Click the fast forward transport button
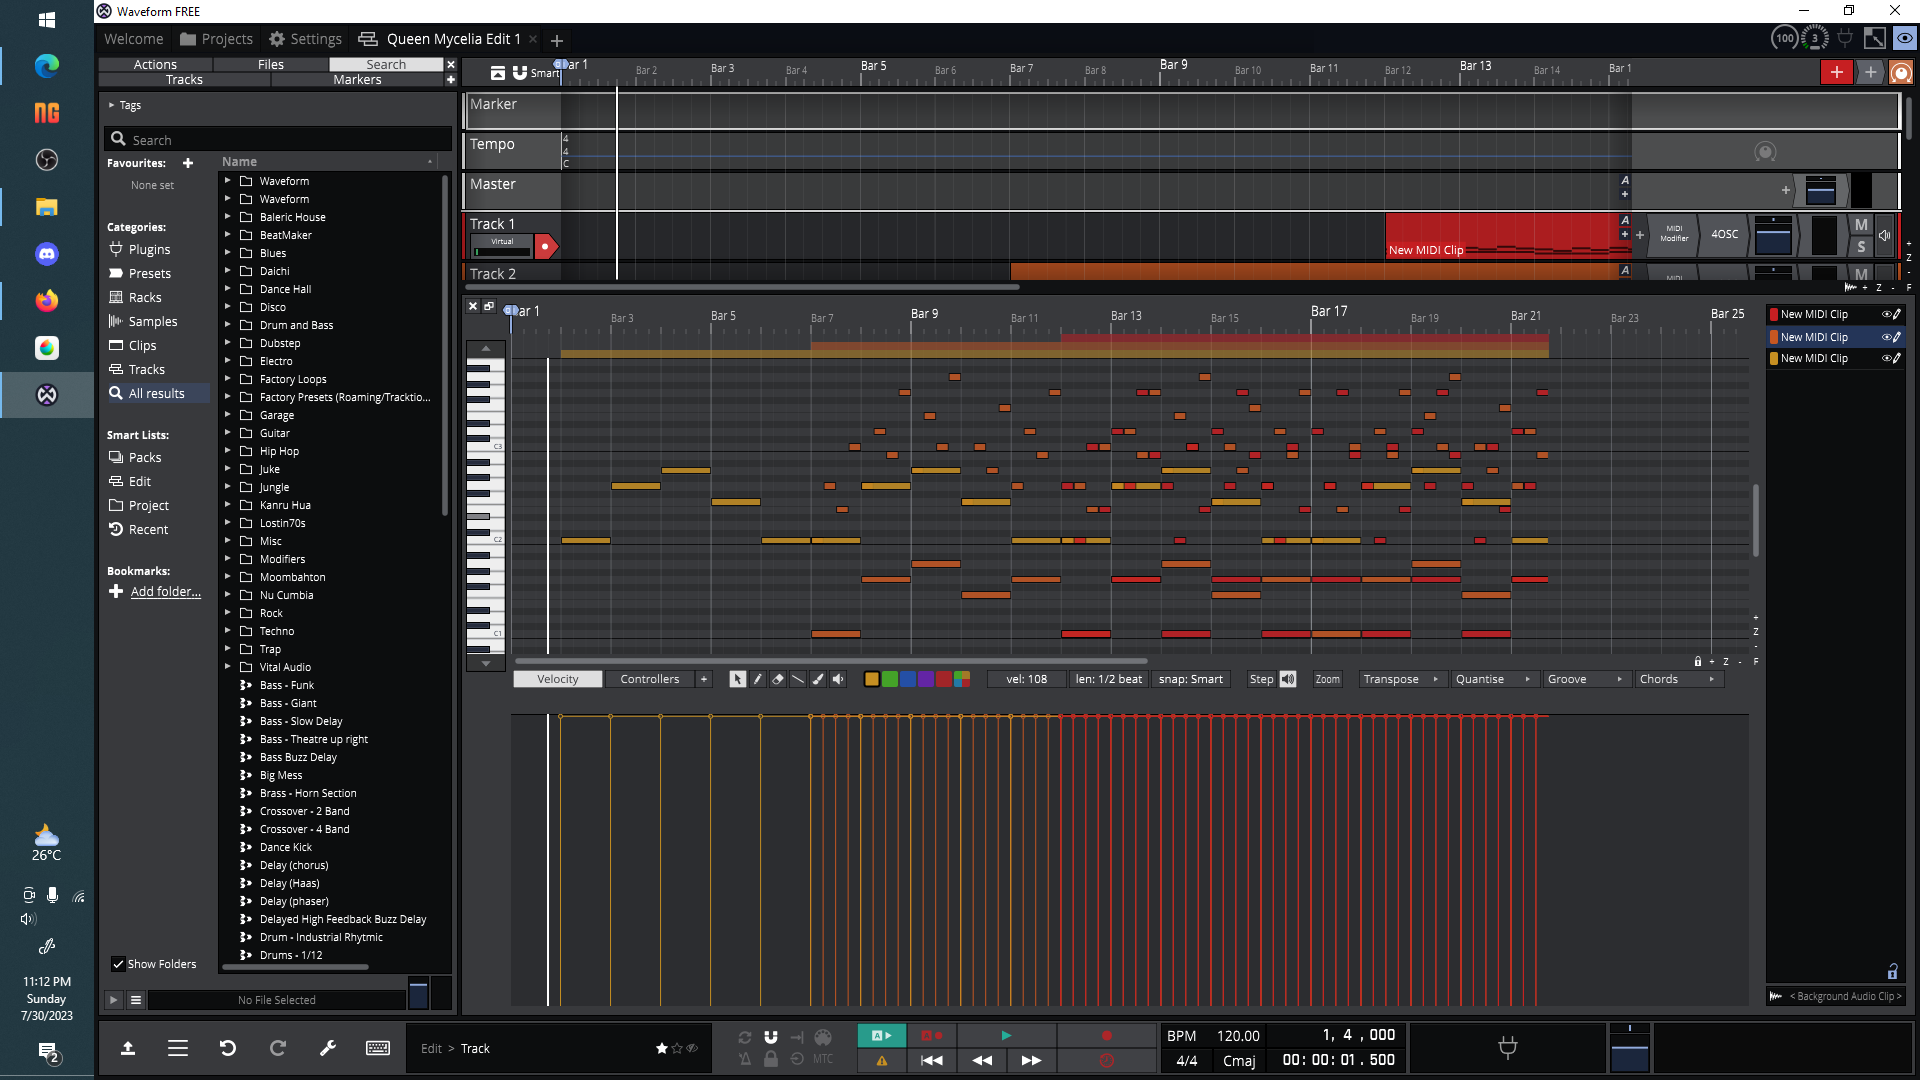 (1031, 1060)
